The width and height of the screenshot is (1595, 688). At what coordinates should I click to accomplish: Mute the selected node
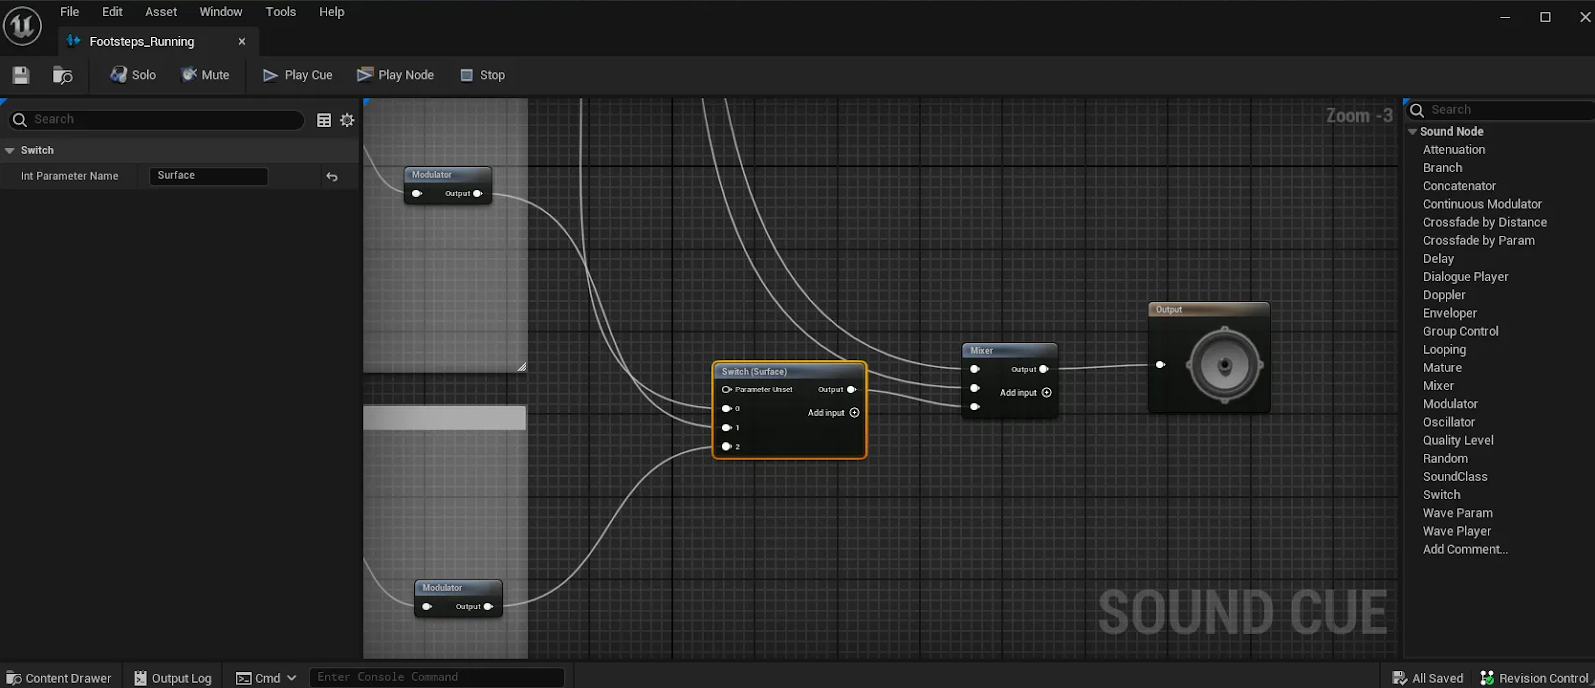(x=205, y=75)
